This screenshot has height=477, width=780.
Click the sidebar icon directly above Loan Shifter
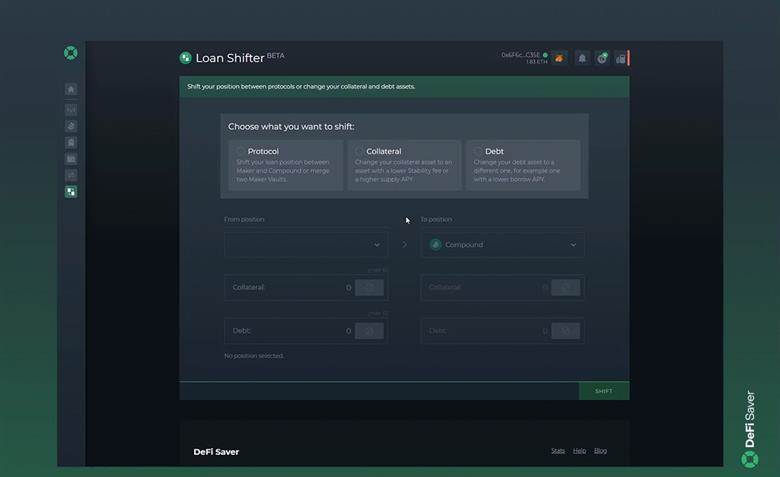71,175
